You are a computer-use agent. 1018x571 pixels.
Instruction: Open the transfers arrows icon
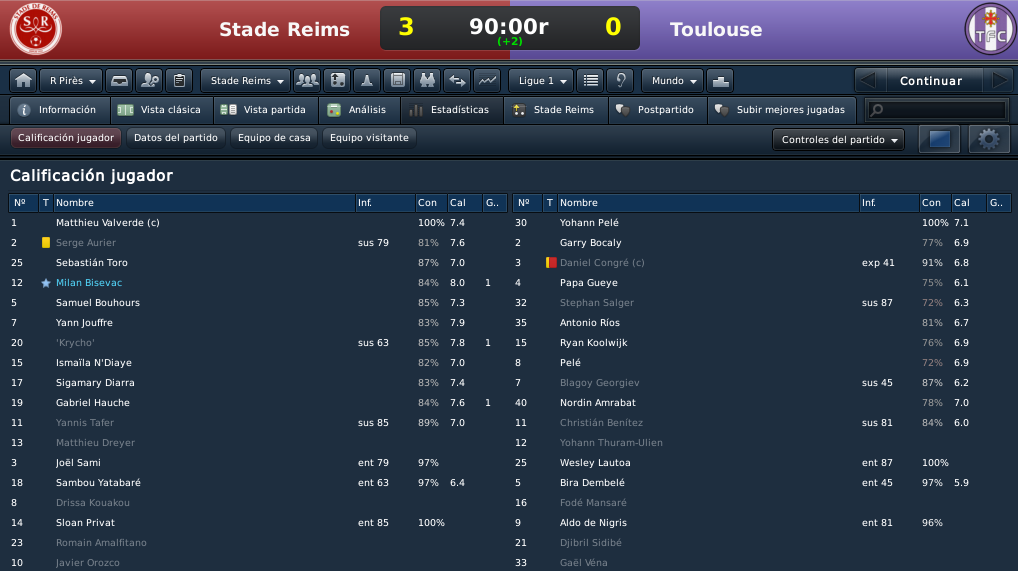click(x=457, y=81)
